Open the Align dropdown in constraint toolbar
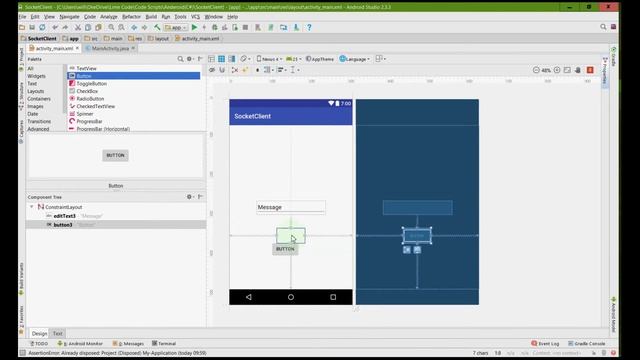 click(x=282, y=70)
